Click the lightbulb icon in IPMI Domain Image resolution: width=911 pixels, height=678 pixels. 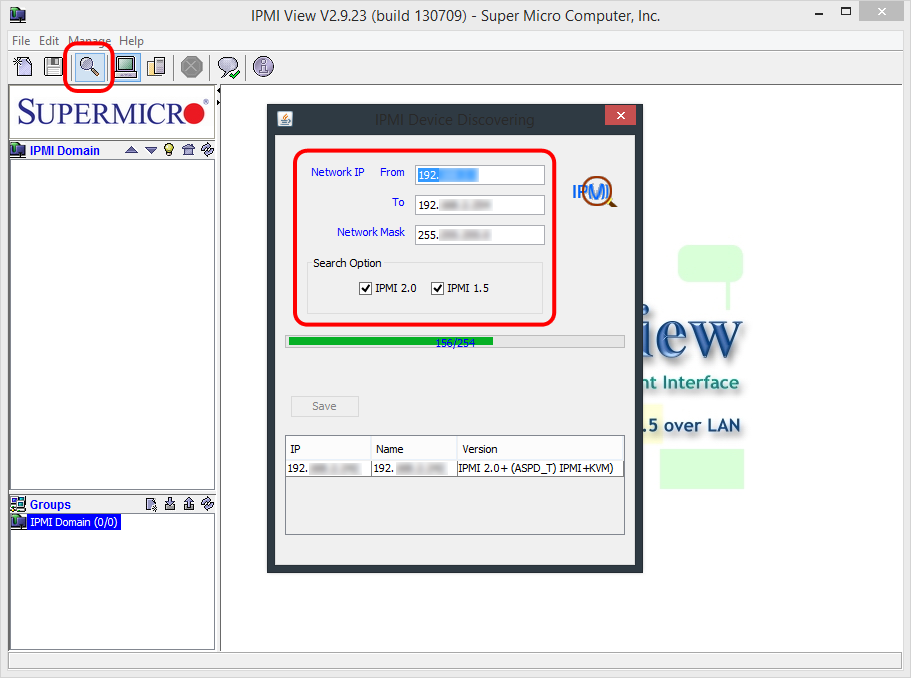tap(169, 150)
